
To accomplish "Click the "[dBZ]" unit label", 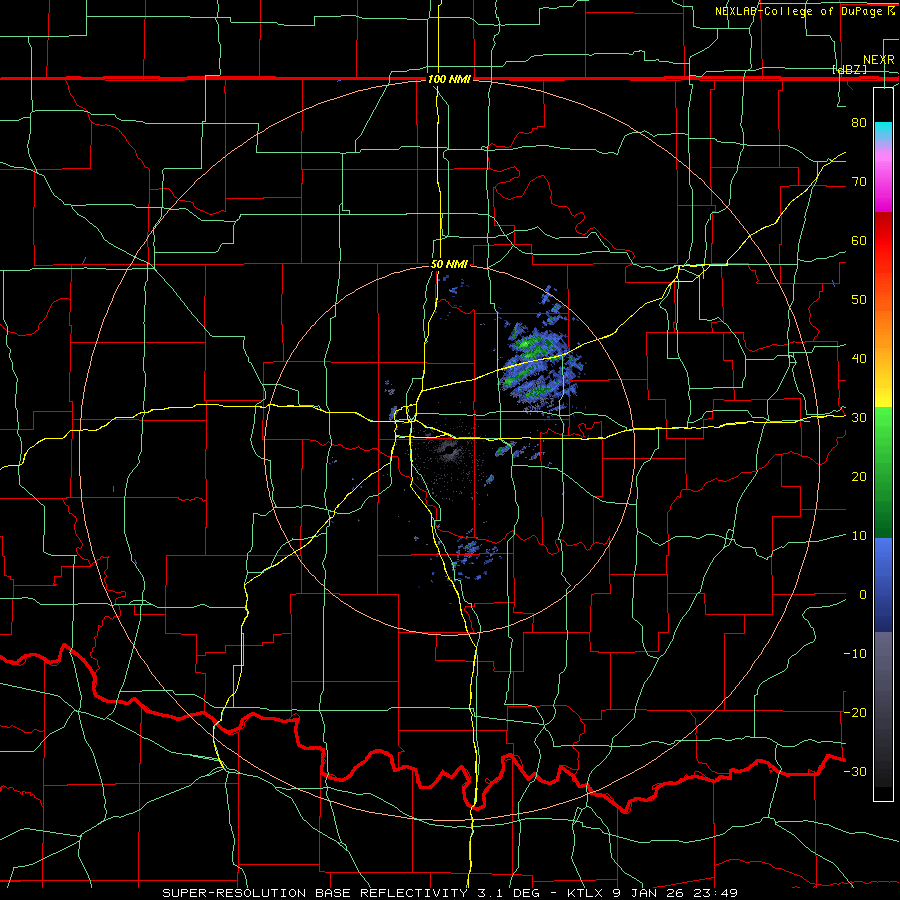I will (x=849, y=70).
